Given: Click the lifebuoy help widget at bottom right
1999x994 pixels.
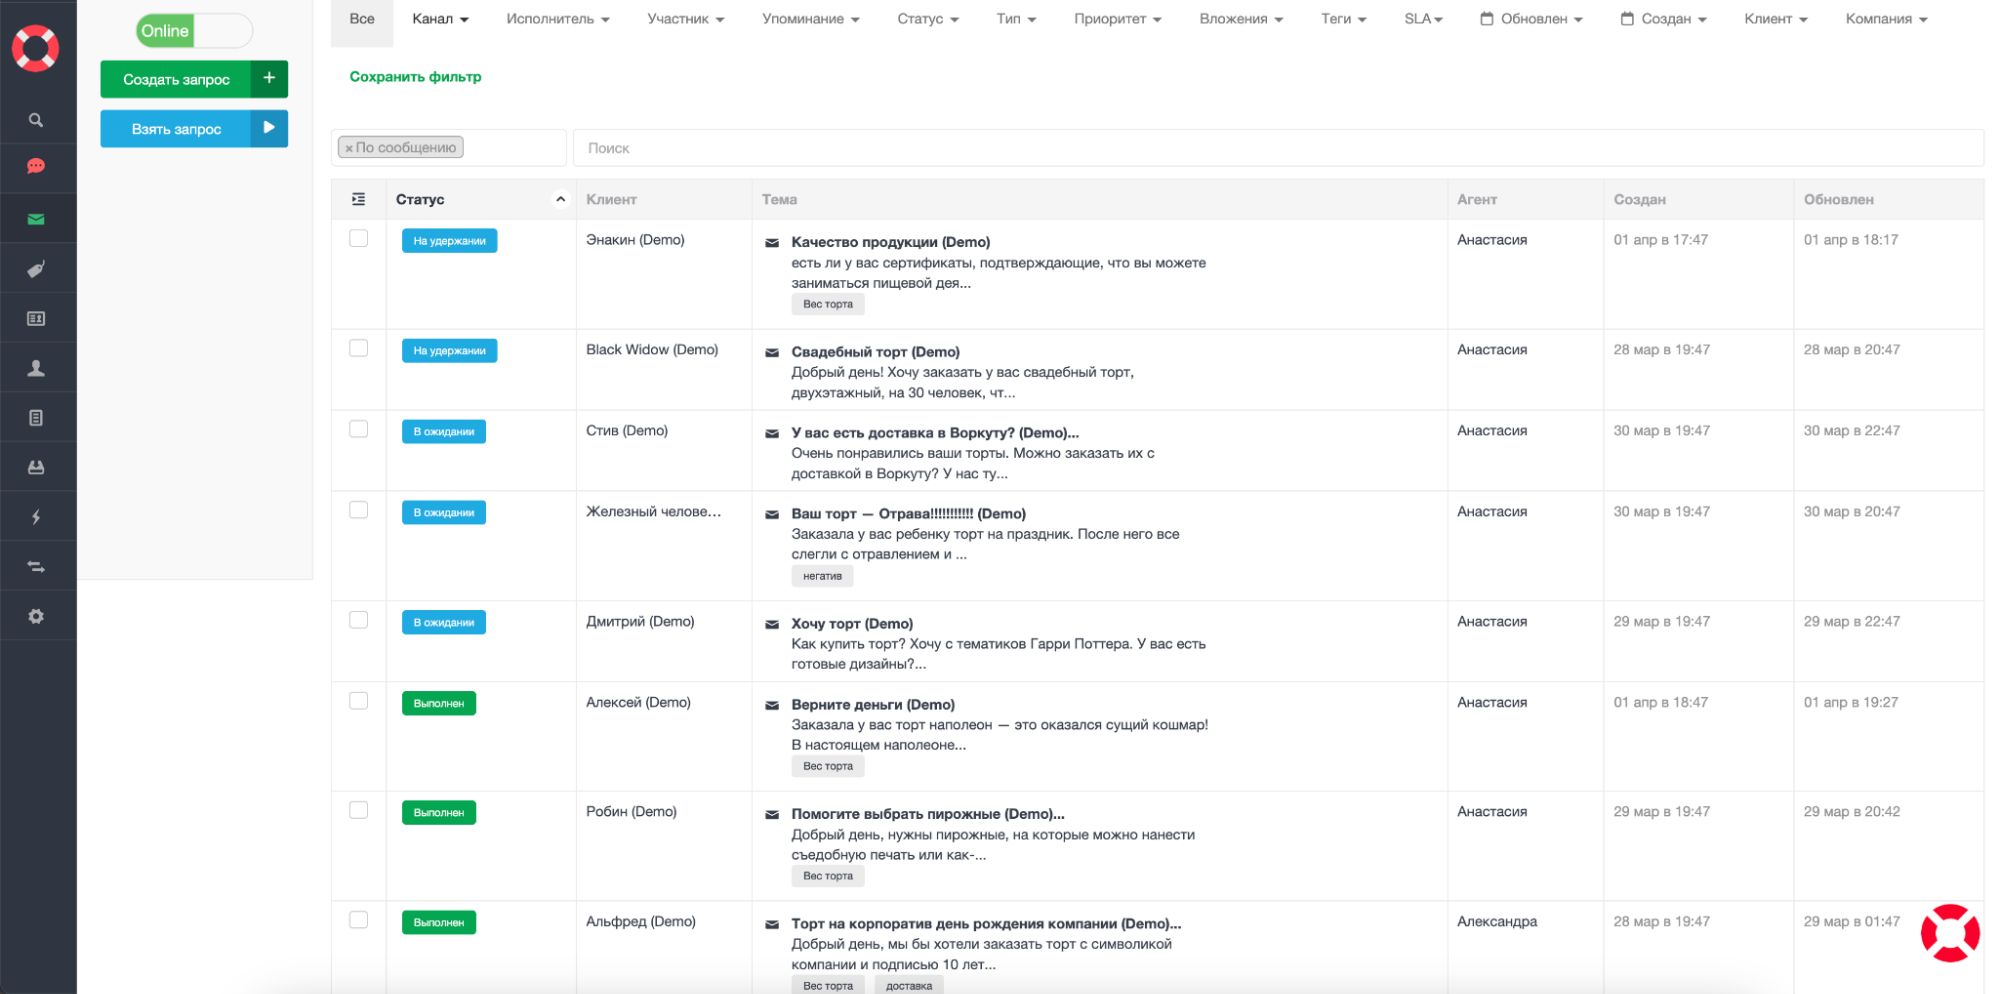Looking at the screenshot, I should pos(1949,933).
